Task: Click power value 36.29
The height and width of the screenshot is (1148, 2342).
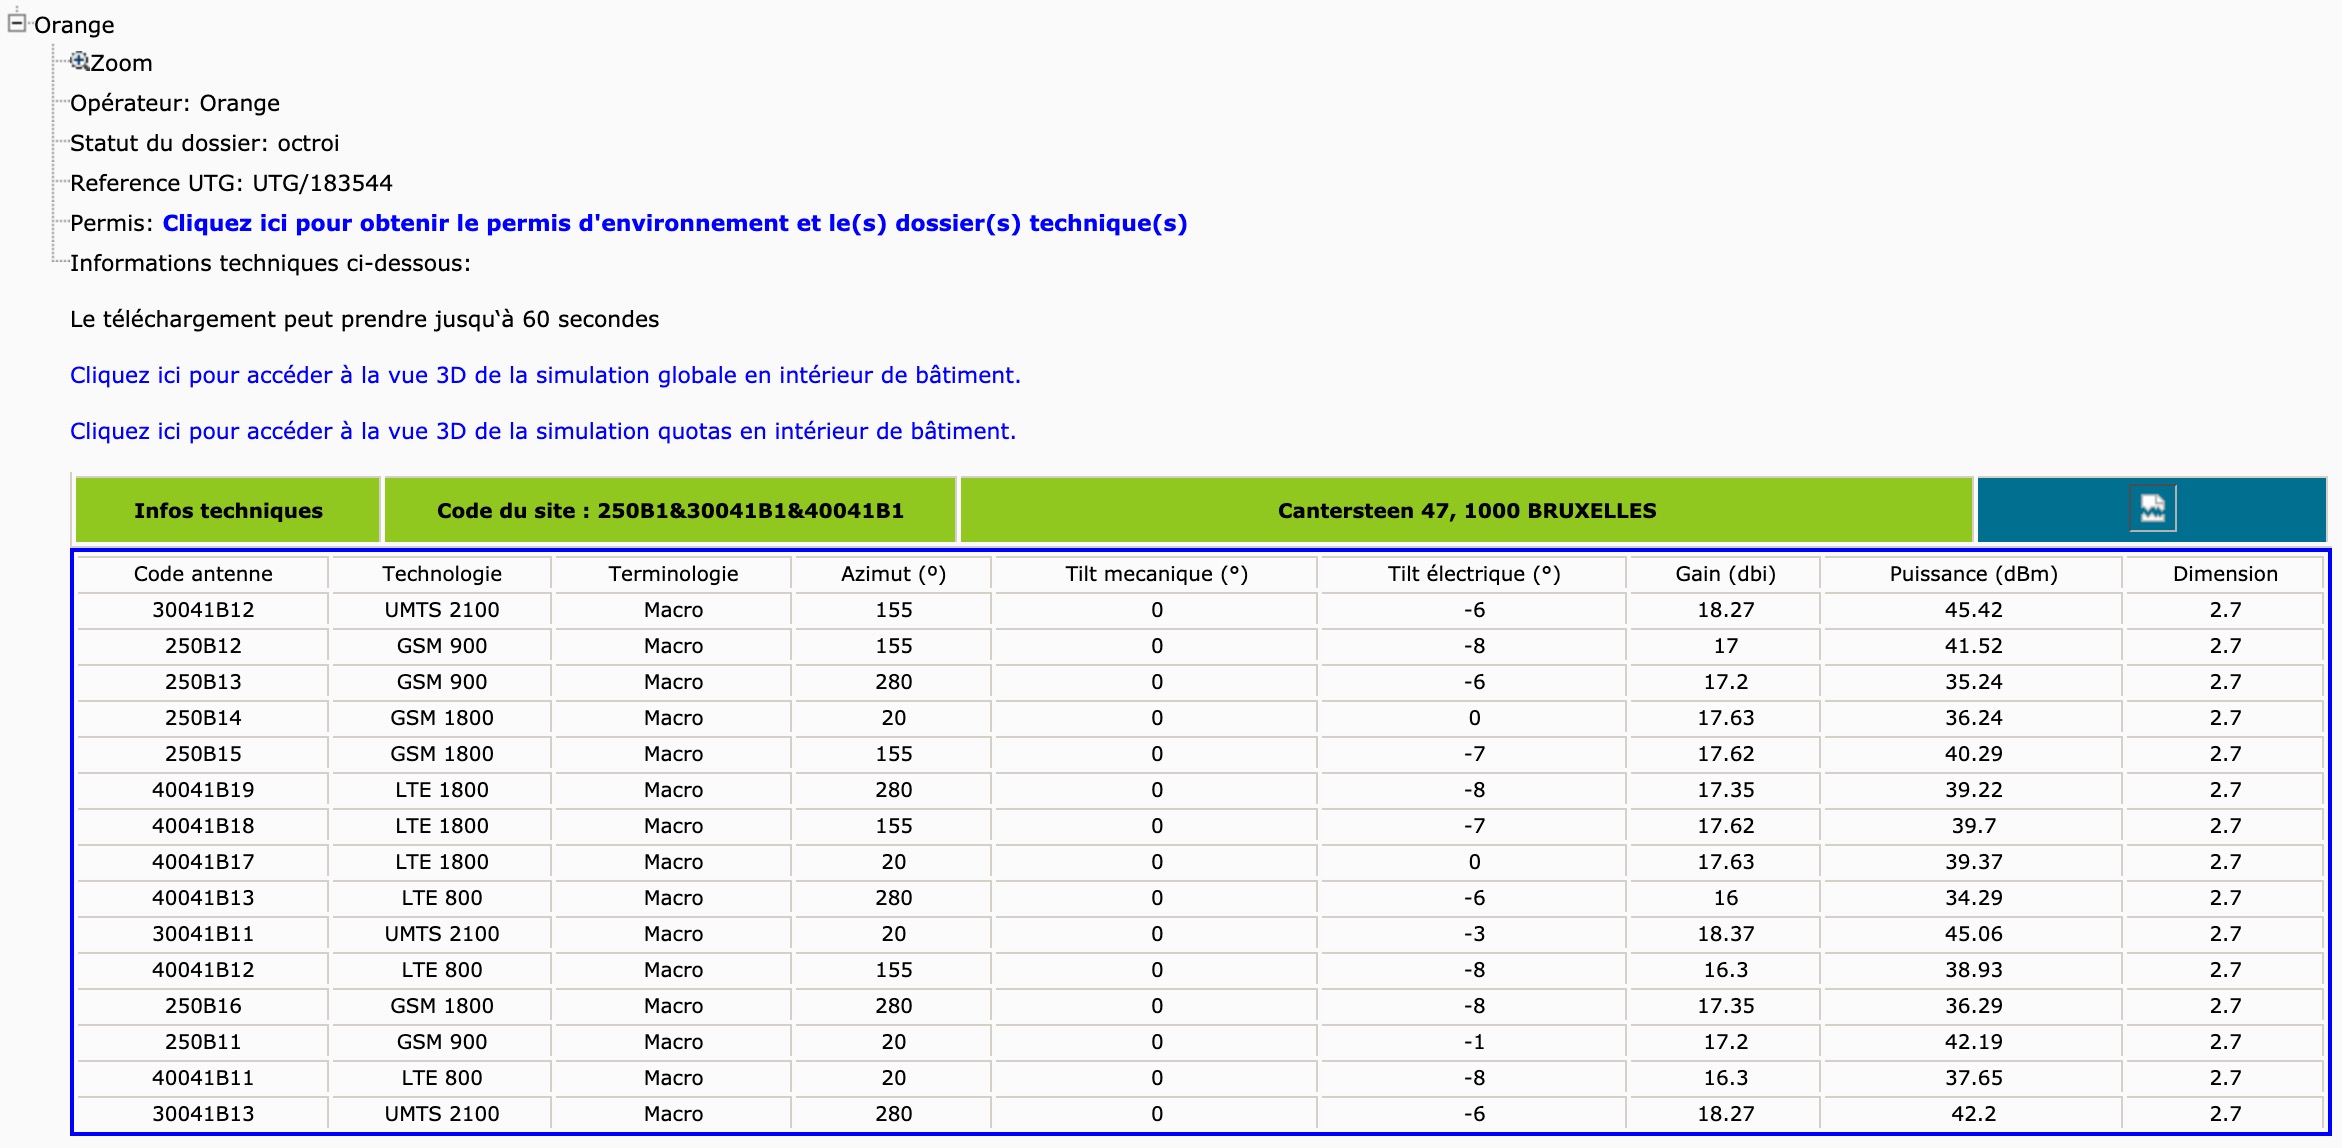Action: click(1973, 1006)
